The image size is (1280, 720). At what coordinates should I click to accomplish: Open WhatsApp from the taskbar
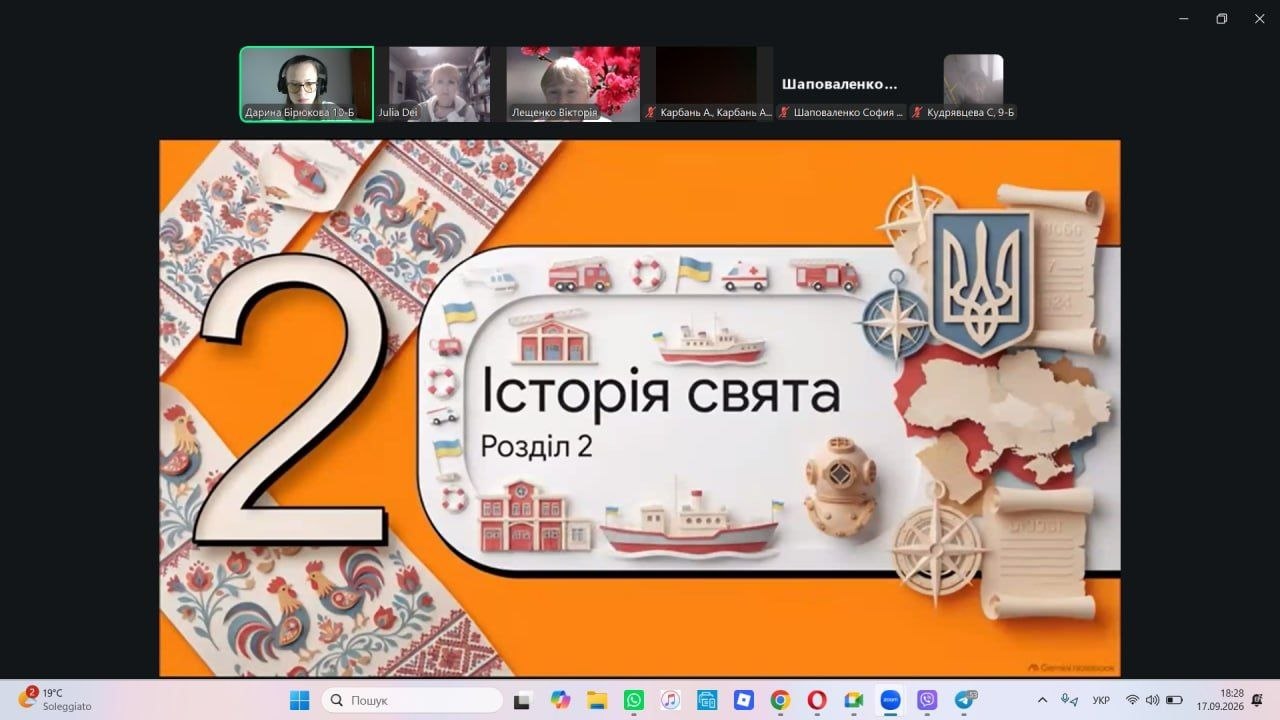[634, 700]
